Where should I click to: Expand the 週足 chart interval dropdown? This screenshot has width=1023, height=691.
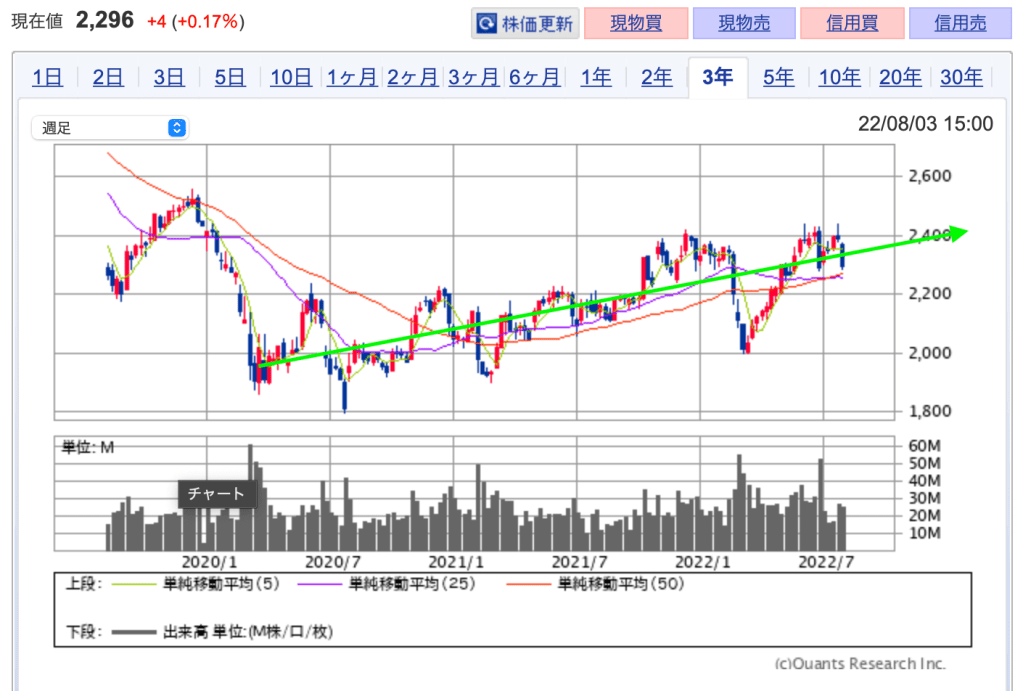click(110, 128)
